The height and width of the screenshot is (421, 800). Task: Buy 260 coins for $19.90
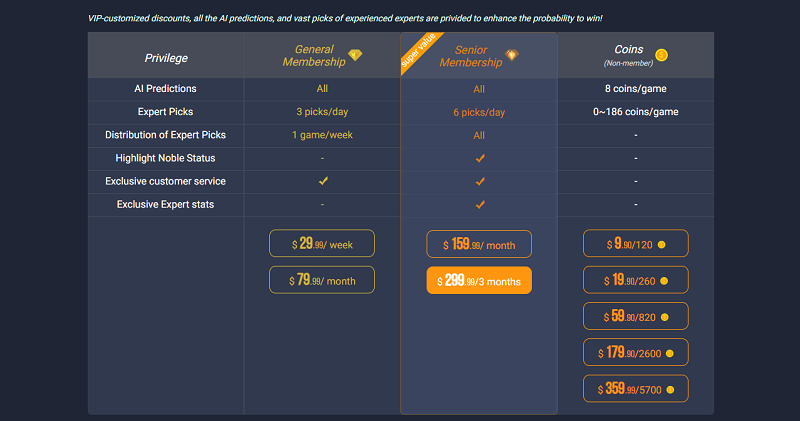(636, 280)
